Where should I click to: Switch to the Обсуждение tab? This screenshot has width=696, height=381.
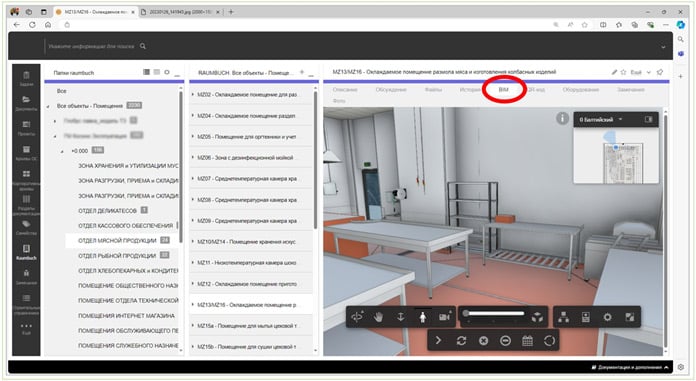click(391, 90)
